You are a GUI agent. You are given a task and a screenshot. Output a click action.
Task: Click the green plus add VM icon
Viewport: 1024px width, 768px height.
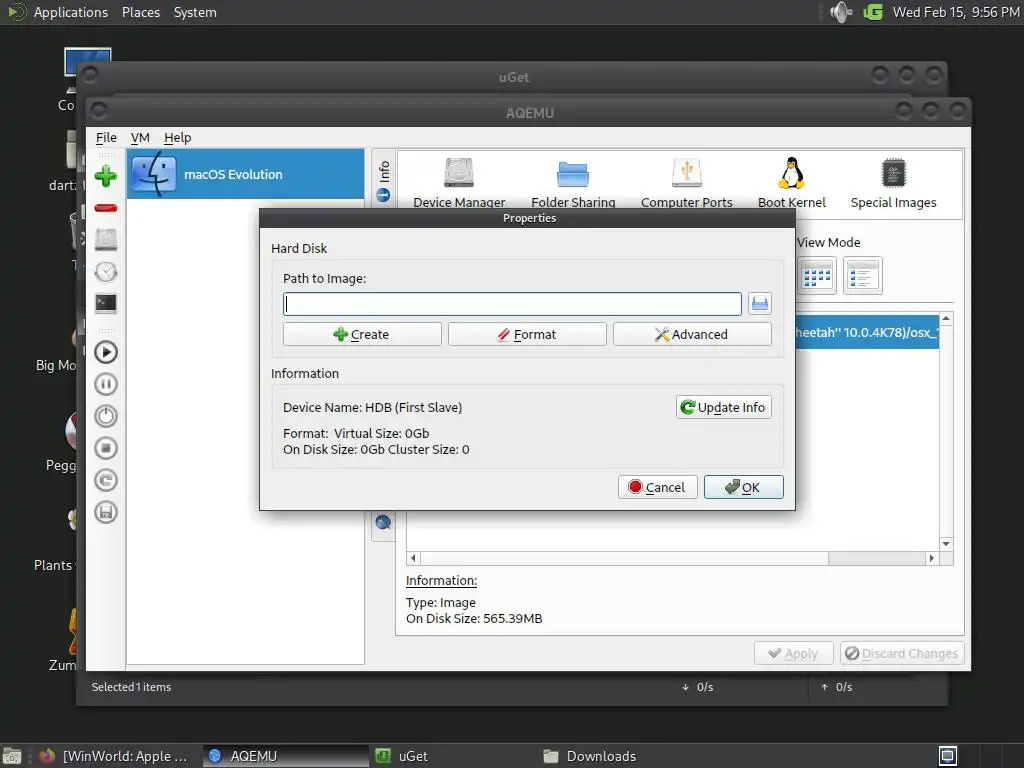coord(106,176)
